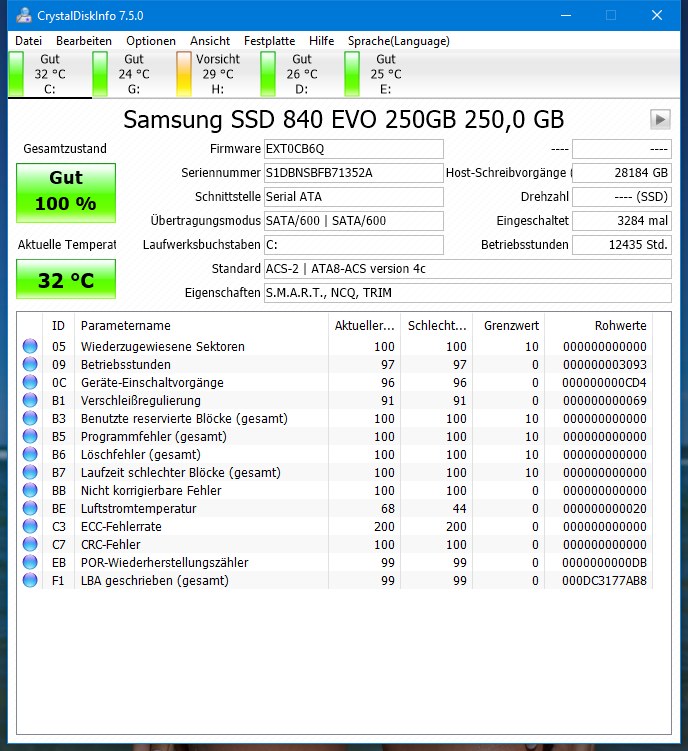The width and height of the screenshot is (688, 751).
Task: Click the CrystalDiskInfo title bar app icon
Action: 20,15
